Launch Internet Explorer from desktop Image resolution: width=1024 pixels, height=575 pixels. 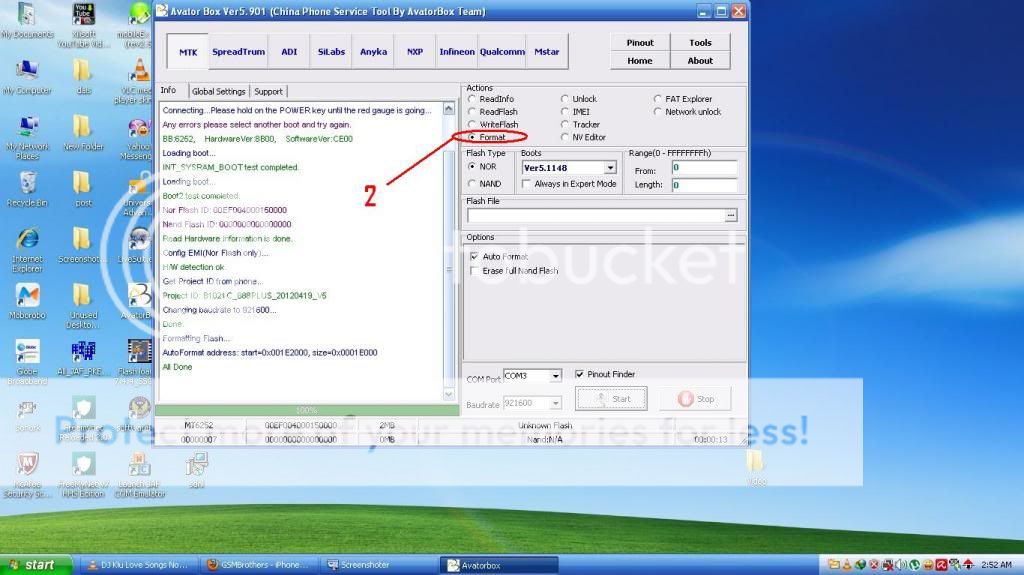click(27, 250)
